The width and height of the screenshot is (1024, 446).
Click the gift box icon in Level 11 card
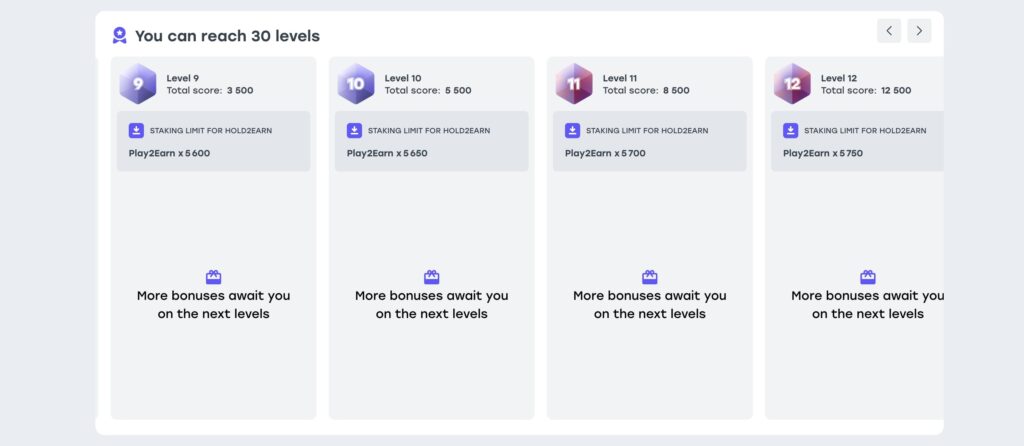coord(650,277)
